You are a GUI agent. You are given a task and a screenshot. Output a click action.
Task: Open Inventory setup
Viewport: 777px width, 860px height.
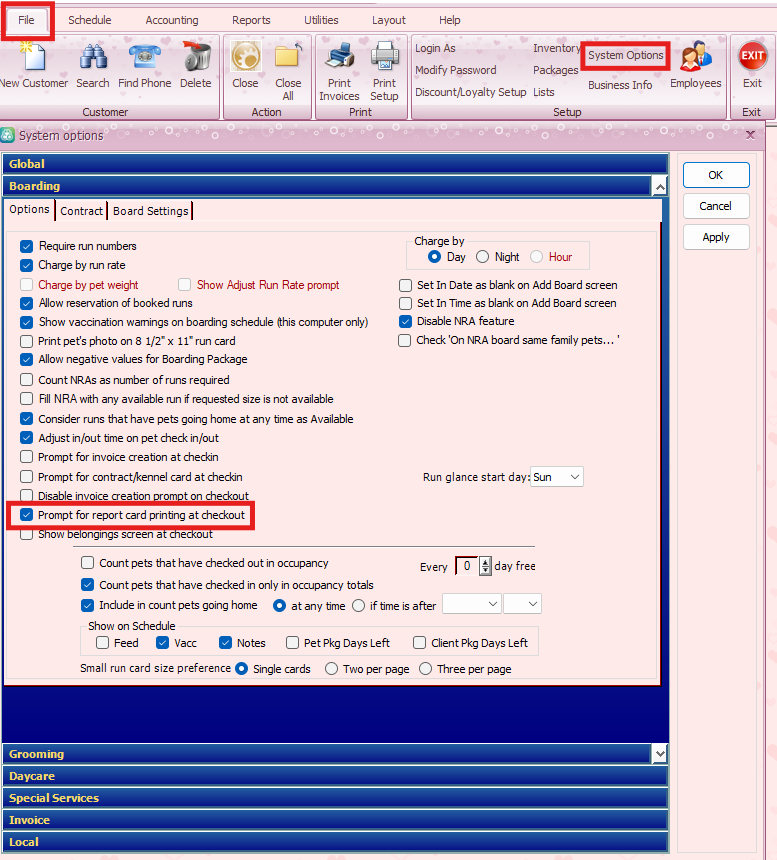point(556,48)
